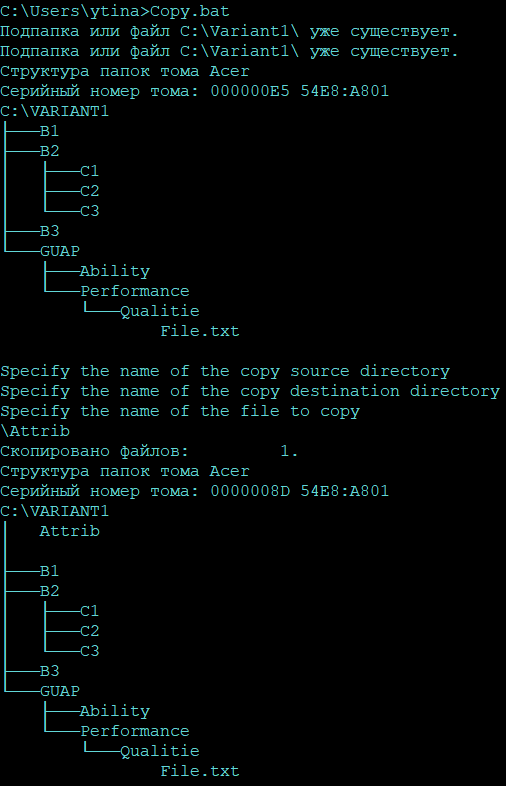Click File.txt at the bottom
The width and height of the screenshot is (506, 786).
[x=200, y=771]
